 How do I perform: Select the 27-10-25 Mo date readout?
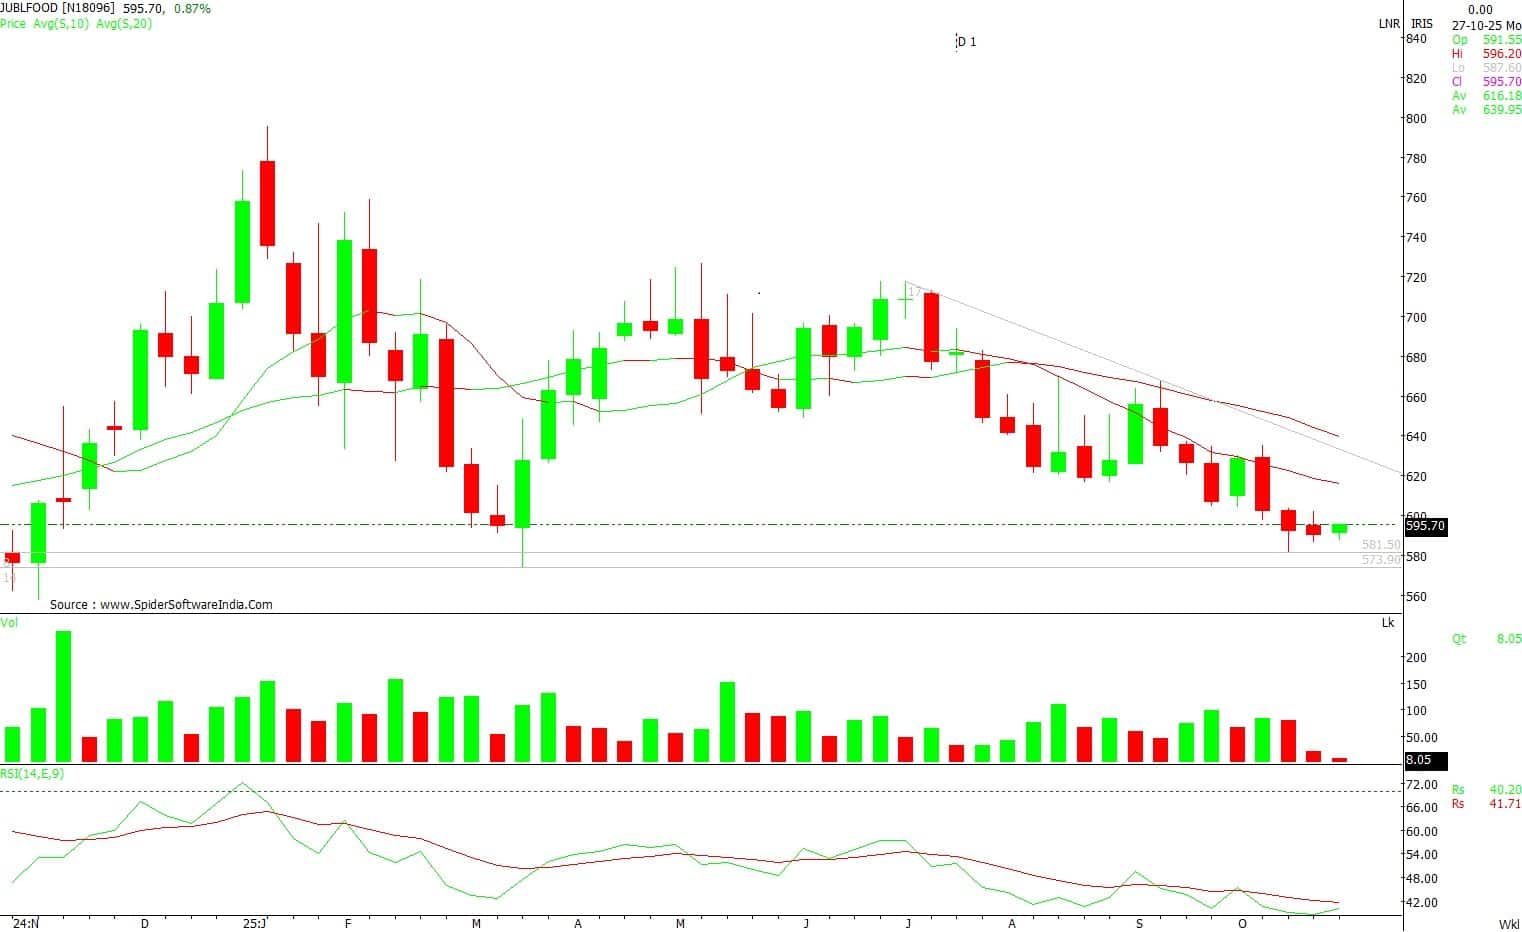[1487, 24]
